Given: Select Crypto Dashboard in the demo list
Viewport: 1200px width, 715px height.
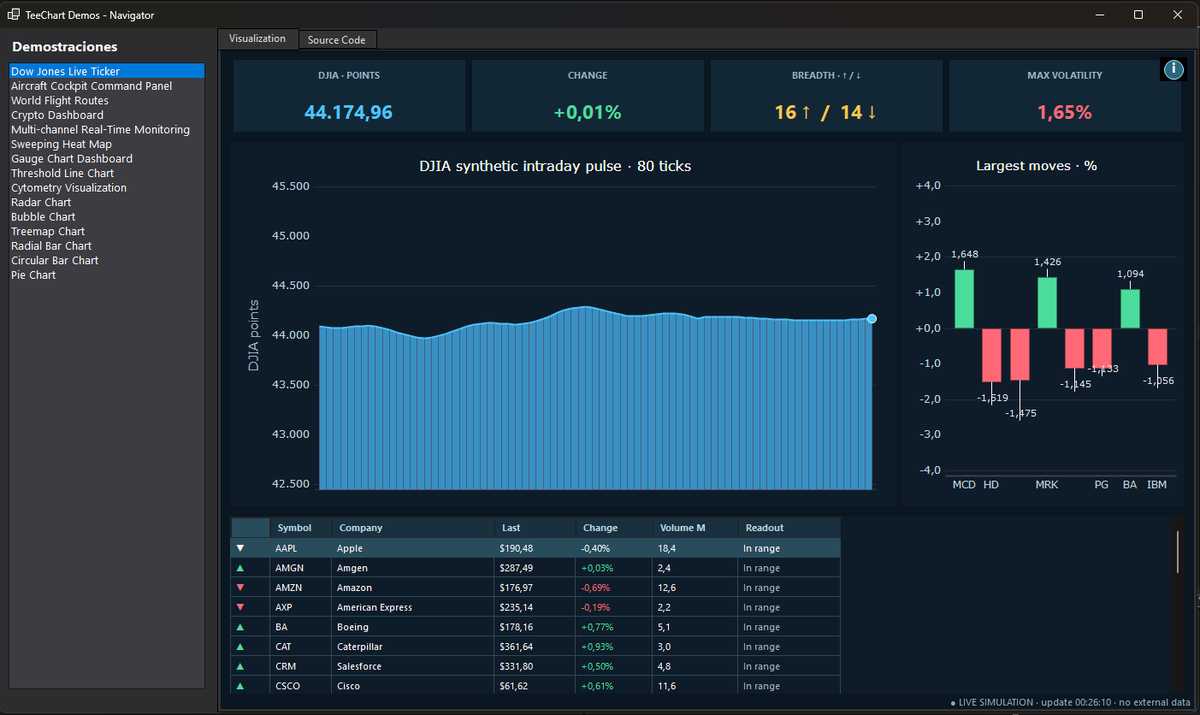Looking at the screenshot, I should point(57,115).
